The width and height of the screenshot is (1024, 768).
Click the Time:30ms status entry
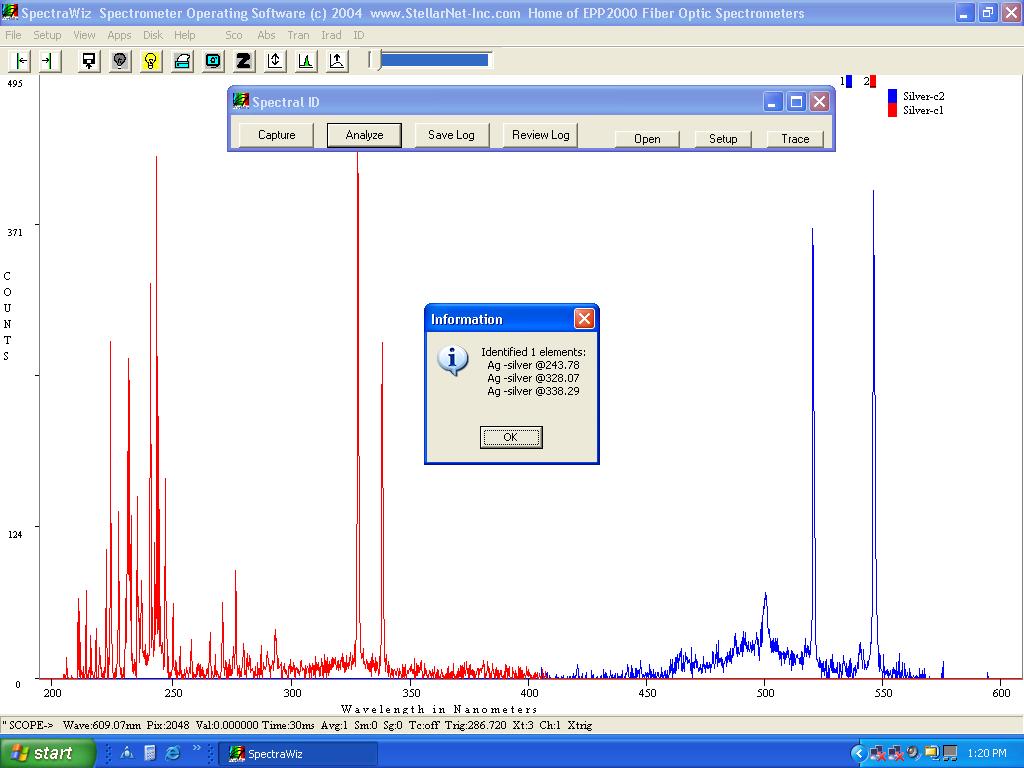click(x=288, y=725)
